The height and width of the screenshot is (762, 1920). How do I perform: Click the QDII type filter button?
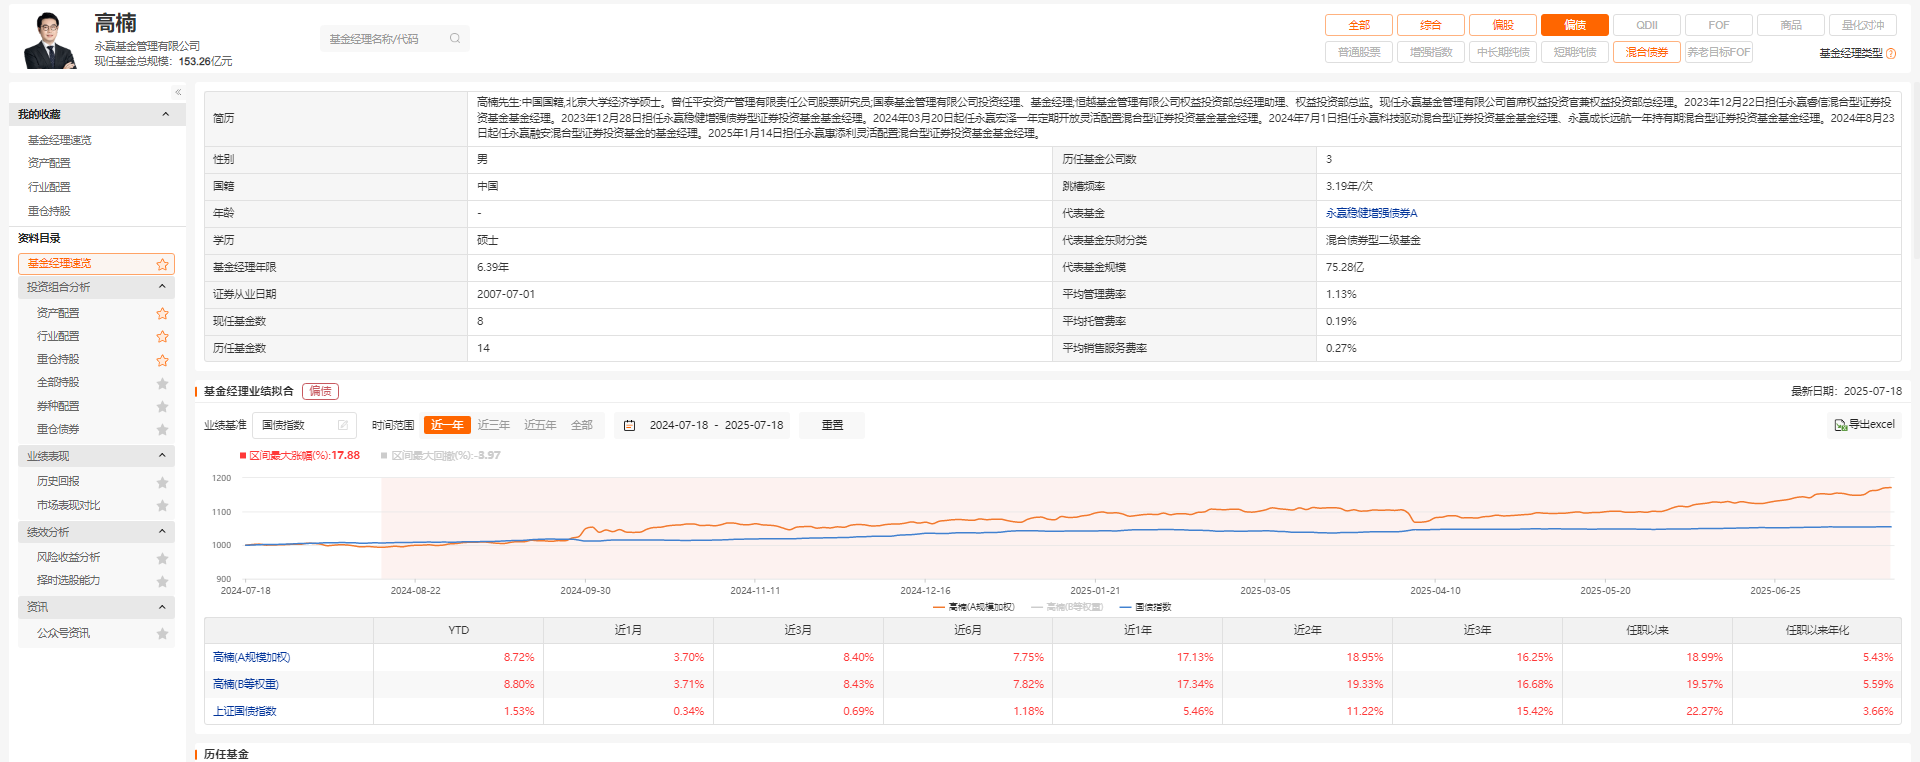pyautogui.click(x=1647, y=25)
